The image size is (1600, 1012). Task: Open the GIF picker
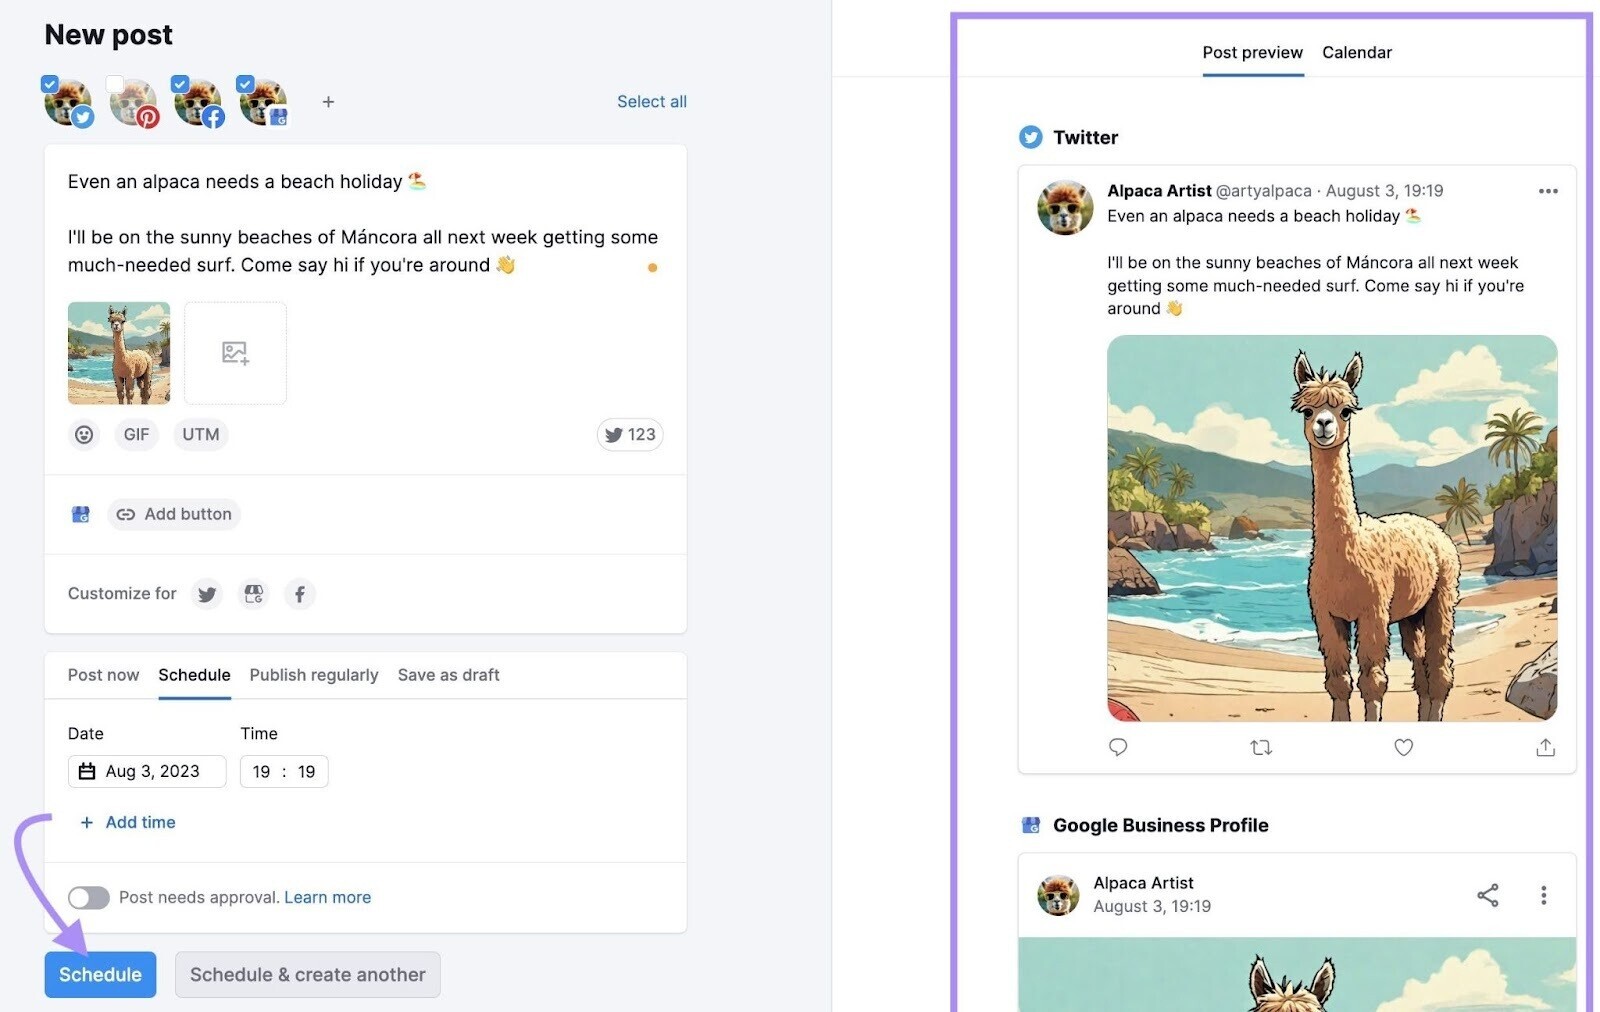(x=136, y=434)
